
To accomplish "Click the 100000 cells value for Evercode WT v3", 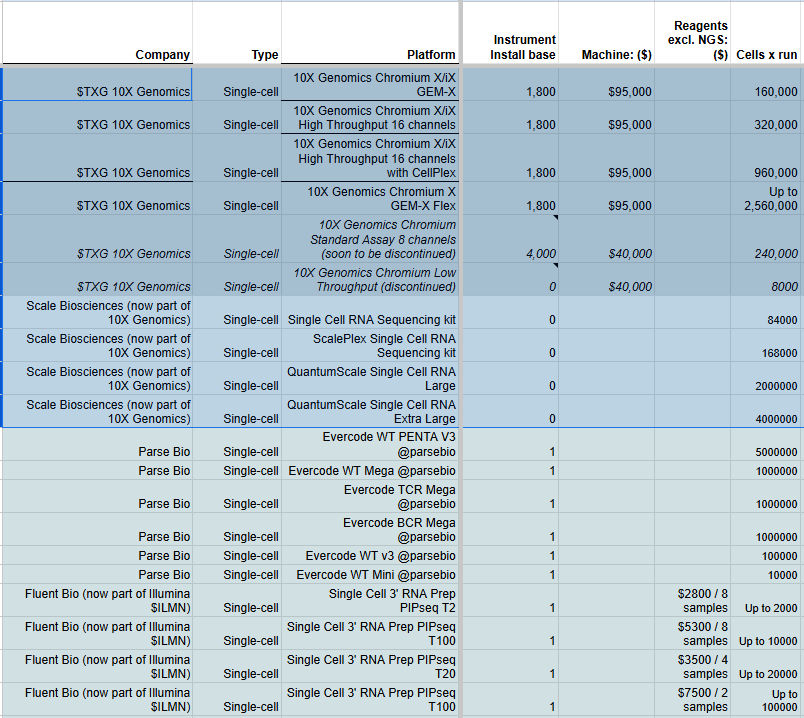I will point(766,555).
